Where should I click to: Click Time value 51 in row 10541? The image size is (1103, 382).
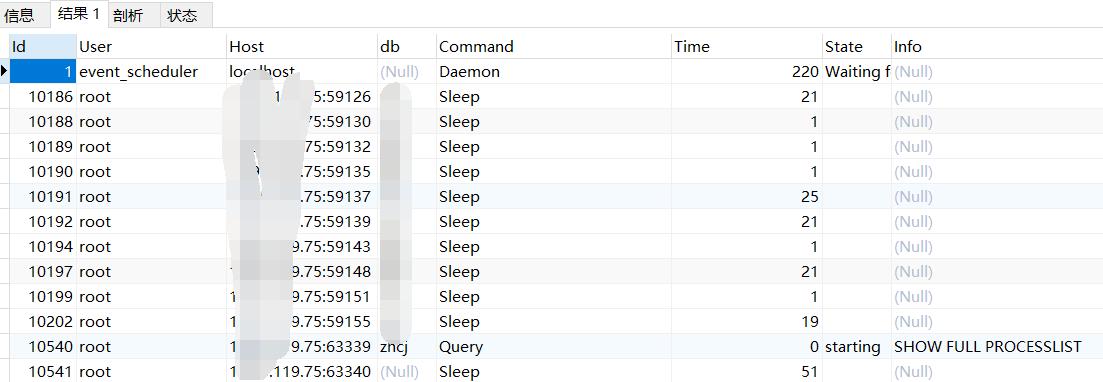(x=746, y=371)
